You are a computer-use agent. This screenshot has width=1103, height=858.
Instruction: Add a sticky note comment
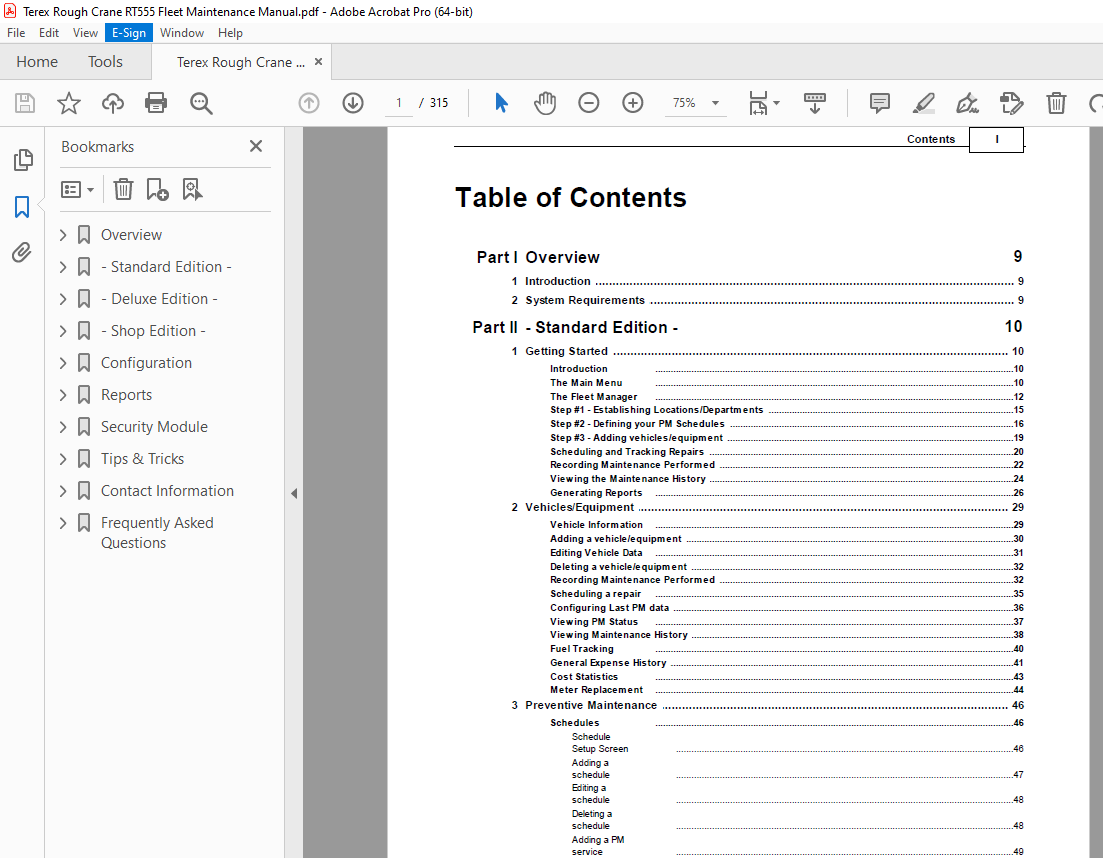pos(879,103)
